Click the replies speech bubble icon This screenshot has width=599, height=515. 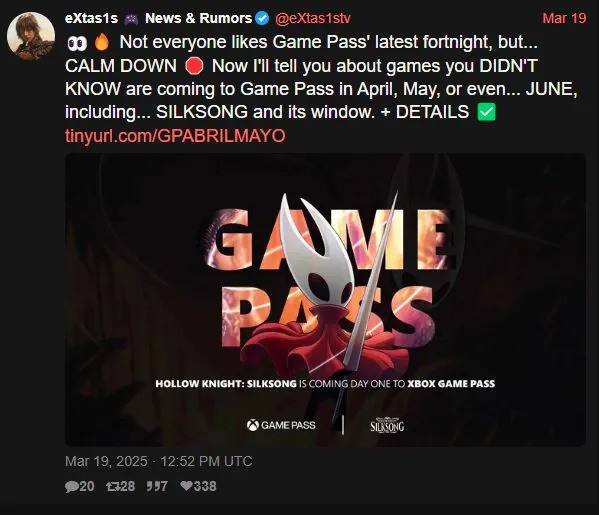click(x=71, y=486)
